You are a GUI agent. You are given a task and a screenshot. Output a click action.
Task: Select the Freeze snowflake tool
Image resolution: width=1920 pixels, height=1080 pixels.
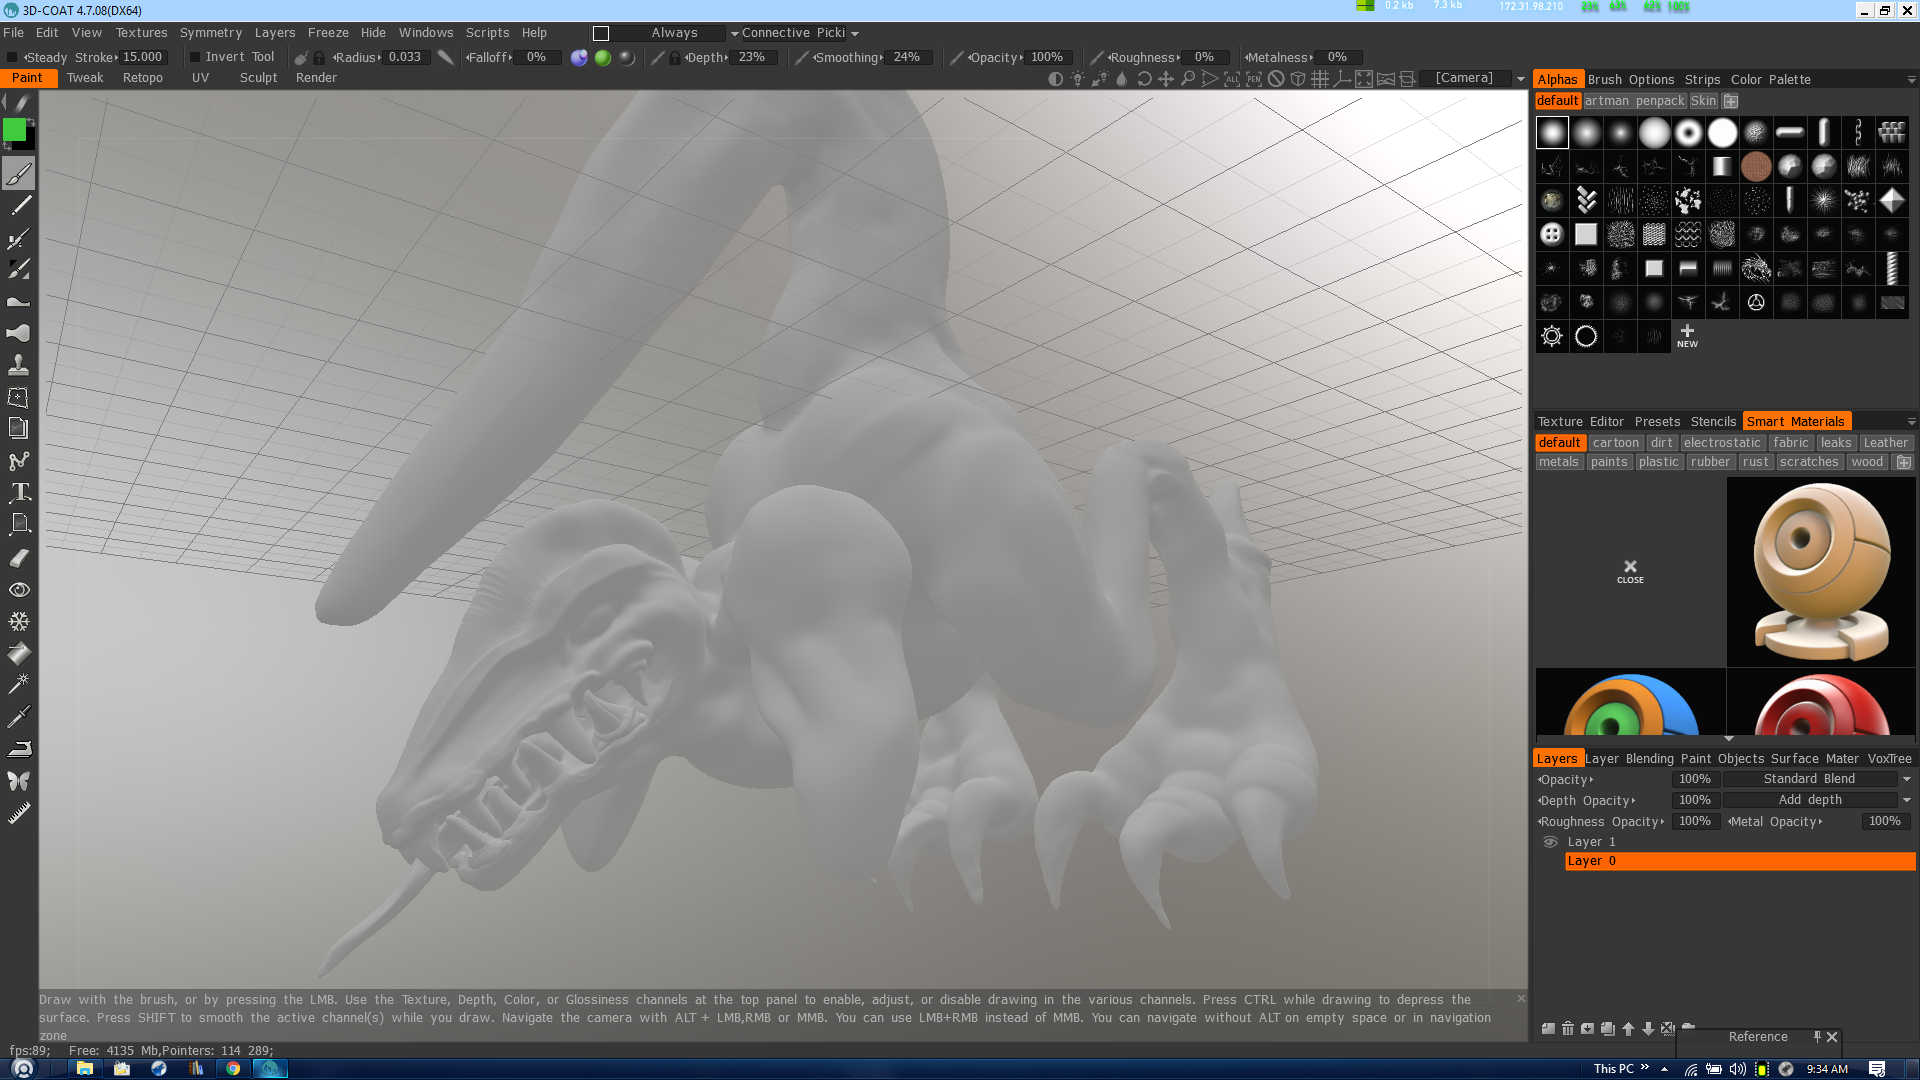pyautogui.click(x=19, y=621)
